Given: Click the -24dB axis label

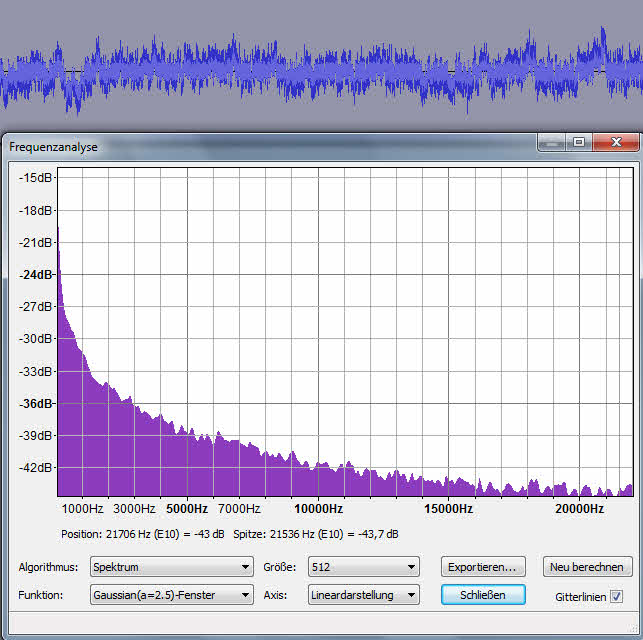Looking at the screenshot, I should [35, 274].
